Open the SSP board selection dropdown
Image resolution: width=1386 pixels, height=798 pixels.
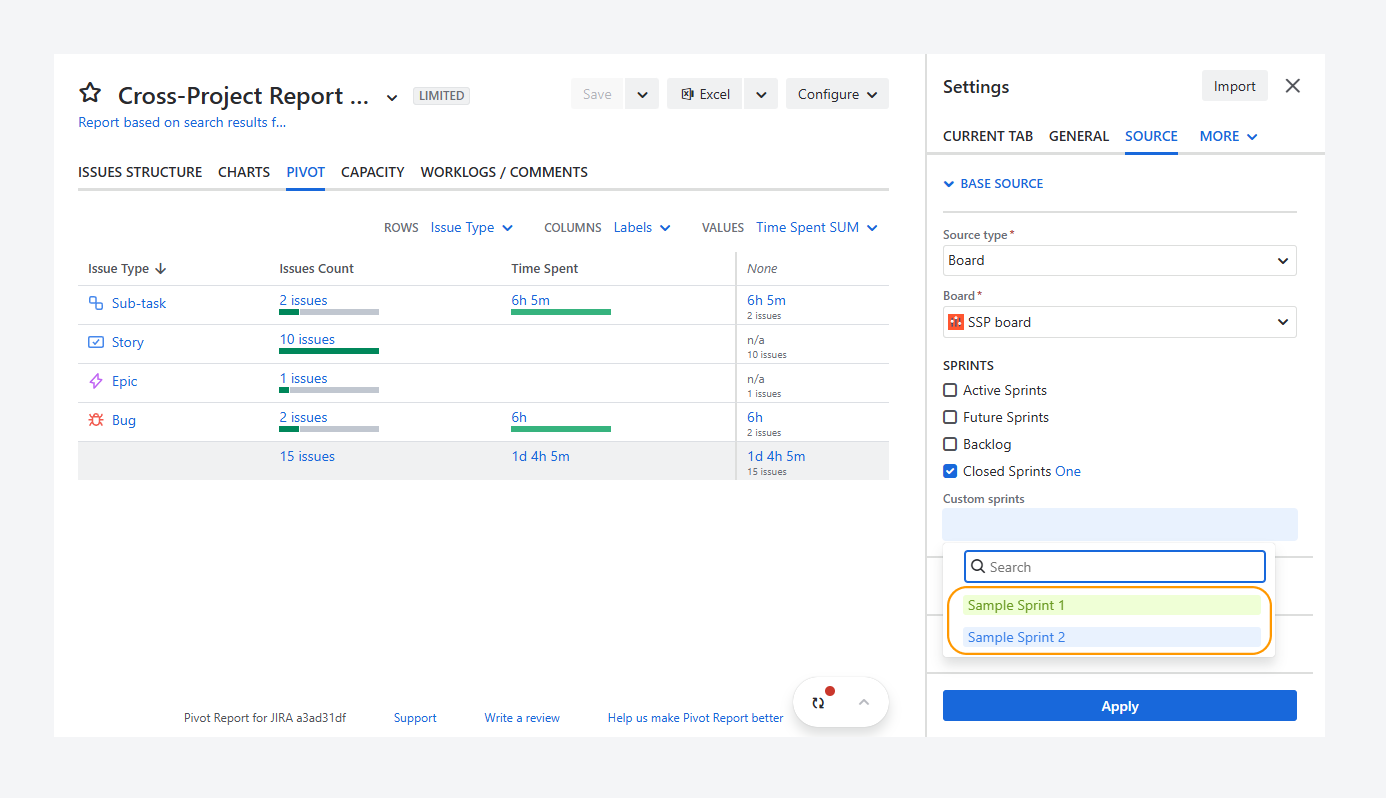[1120, 322]
